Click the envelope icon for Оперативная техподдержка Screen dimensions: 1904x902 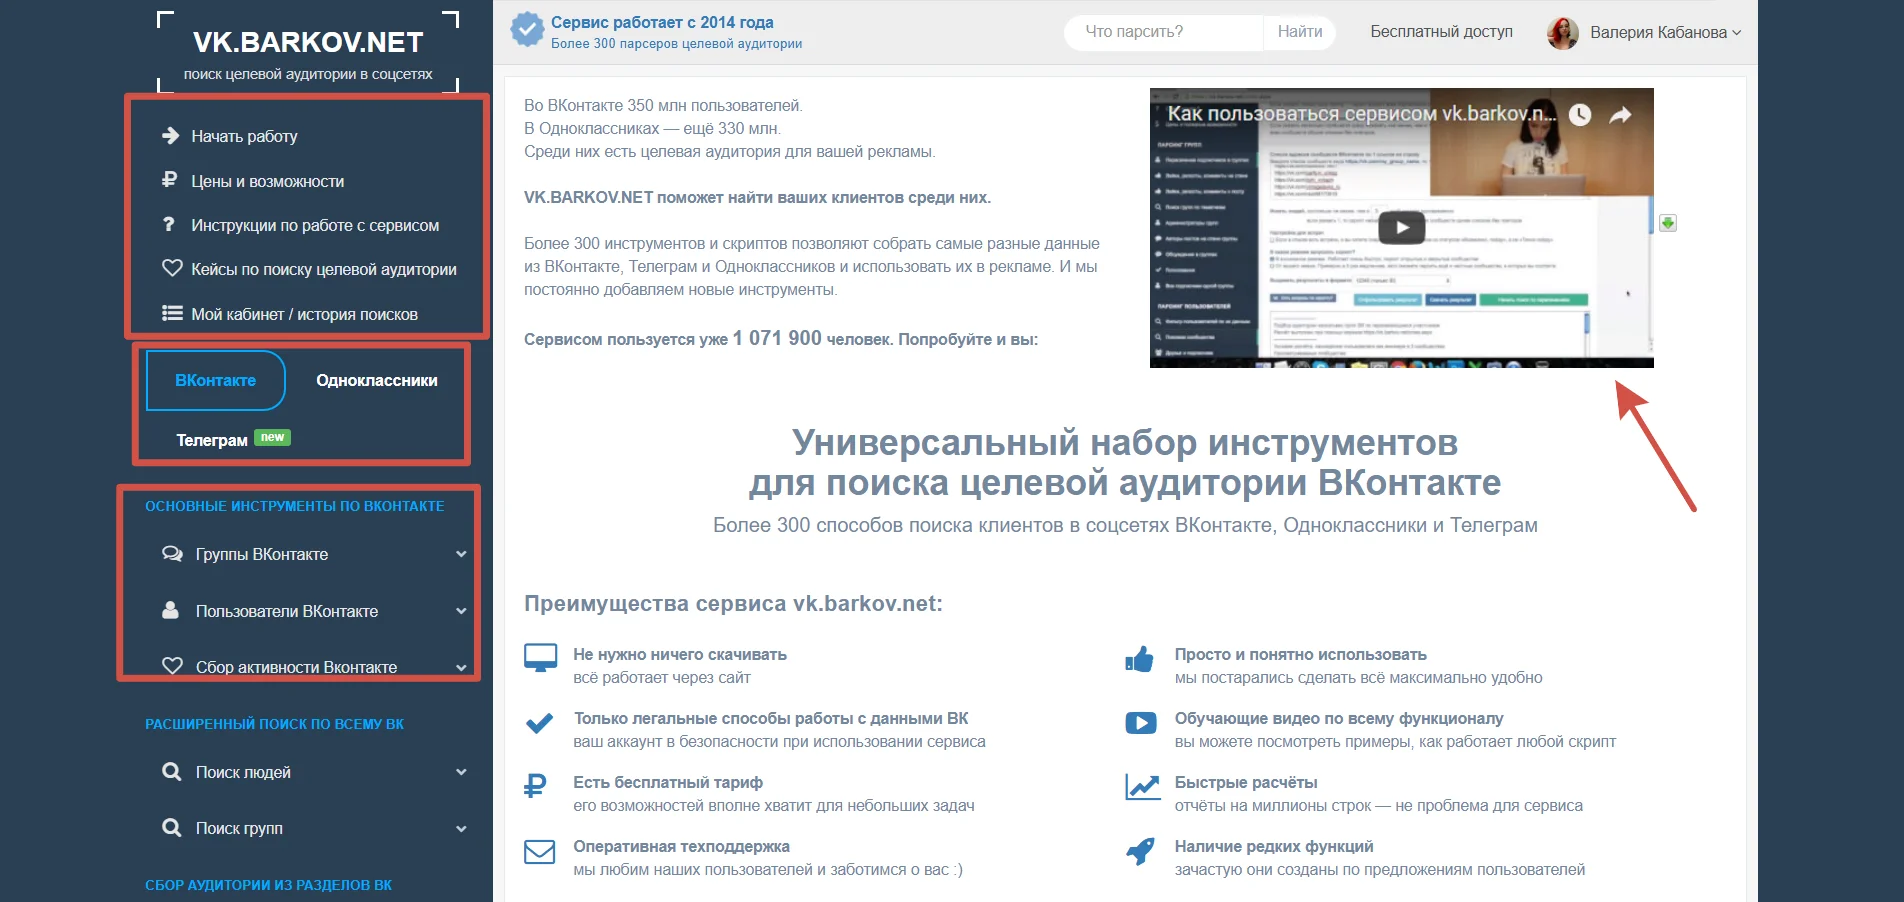[540, 851]
